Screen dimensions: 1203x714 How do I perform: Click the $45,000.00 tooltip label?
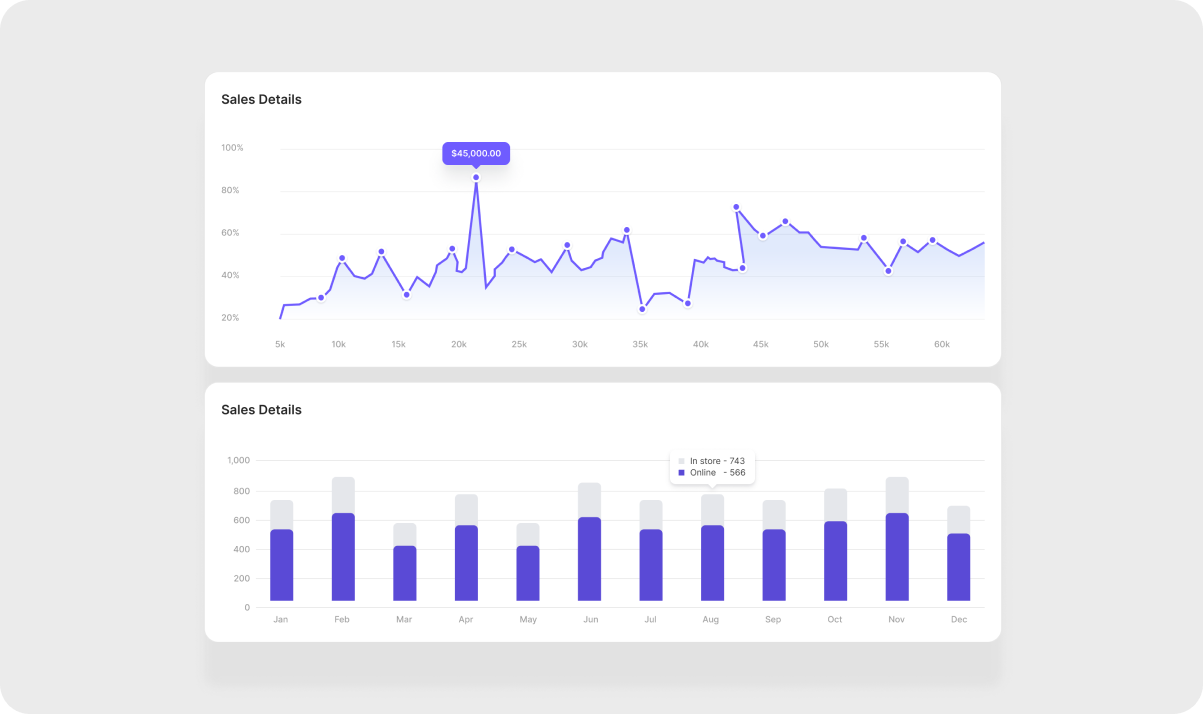tap(476, 154)
